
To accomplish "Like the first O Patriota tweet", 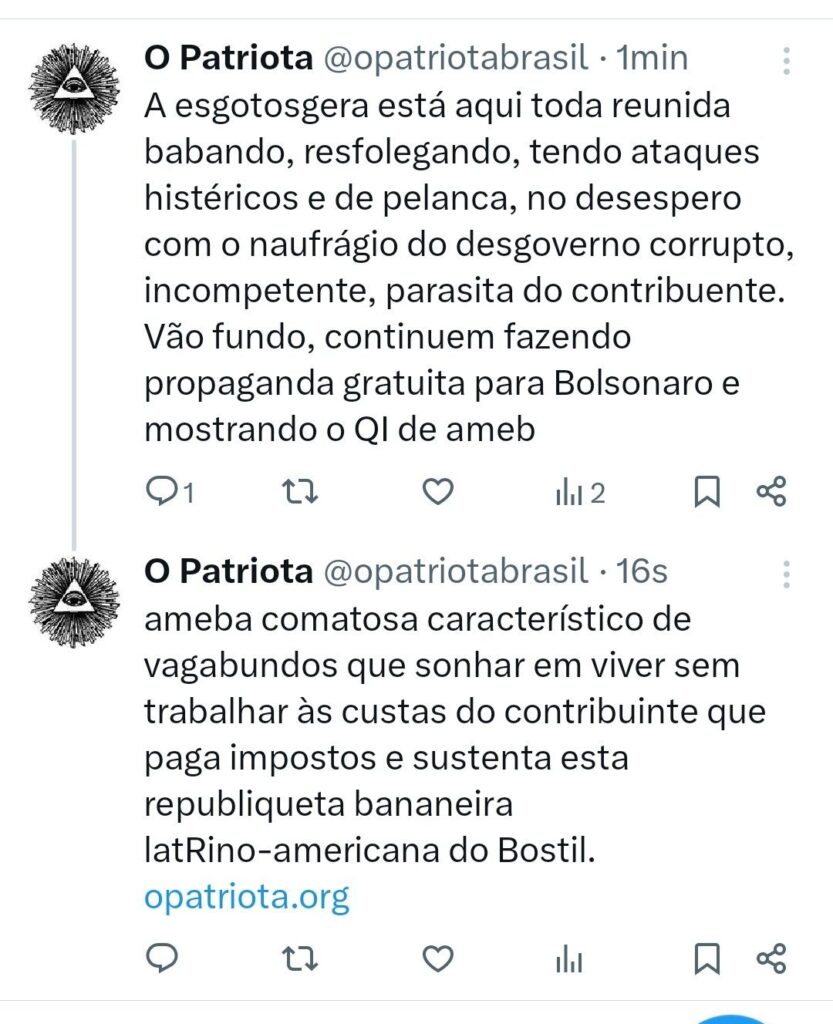I will (x=438, y=492).
